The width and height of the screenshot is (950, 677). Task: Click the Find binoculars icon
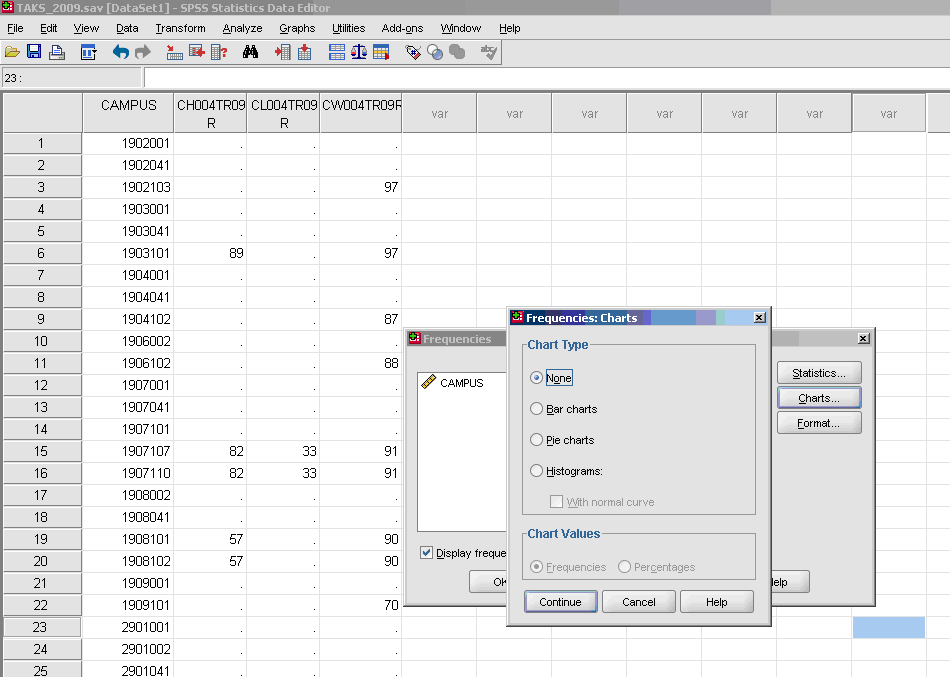250,52
